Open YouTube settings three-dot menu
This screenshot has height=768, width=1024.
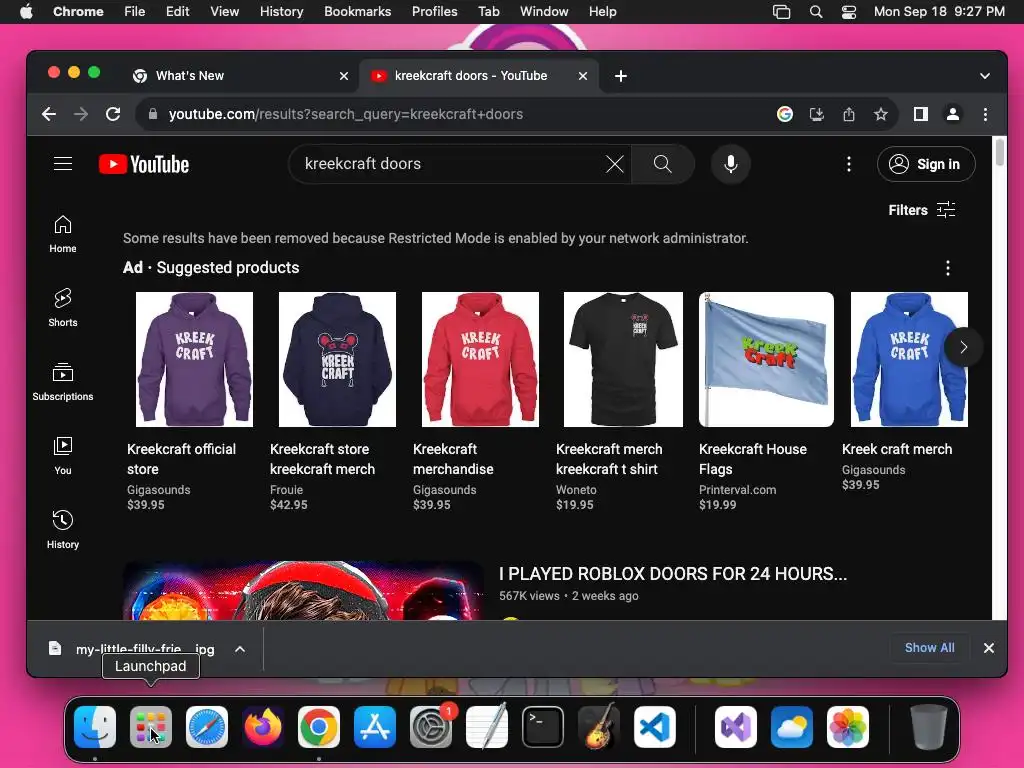point(848,164)
